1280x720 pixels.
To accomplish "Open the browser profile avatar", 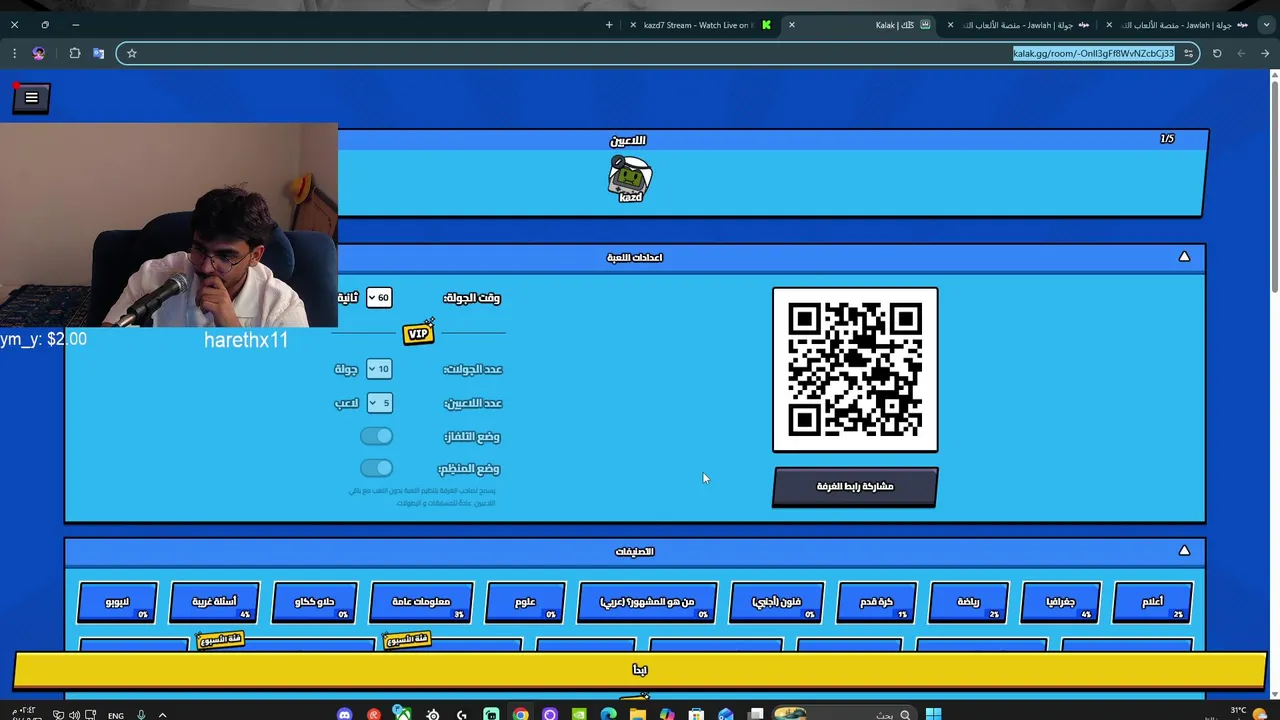I will click(39, 54).
